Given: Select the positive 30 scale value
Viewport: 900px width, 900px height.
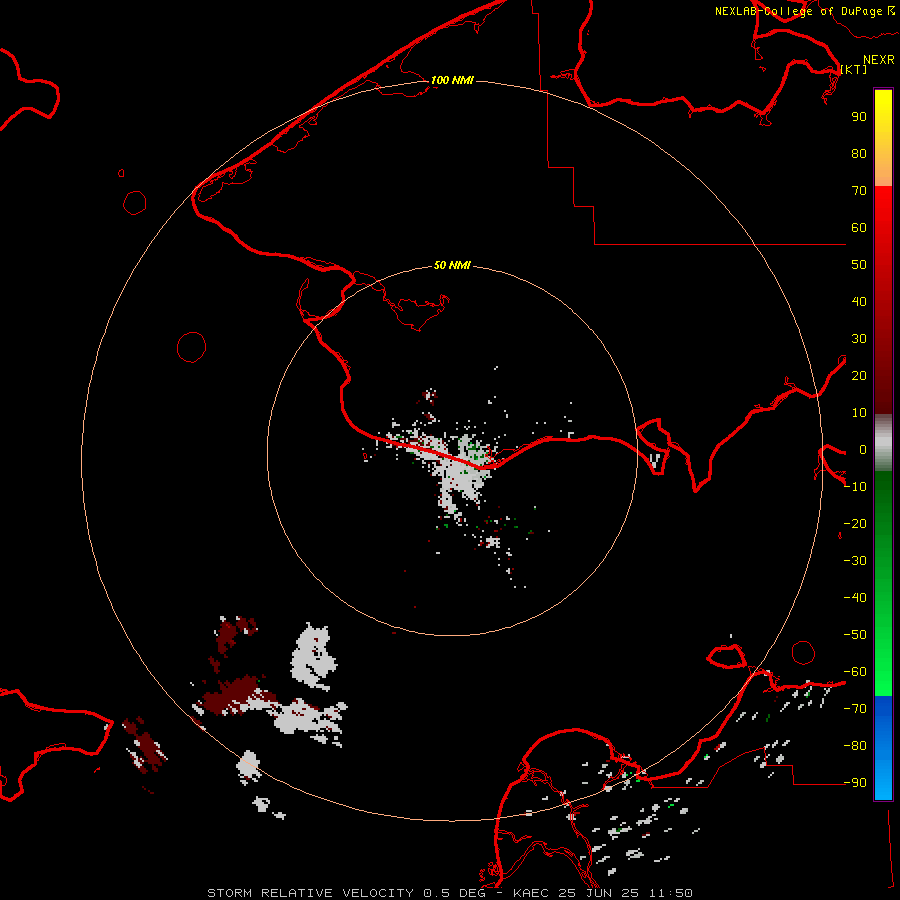Looking at the screenshot, I should pos(859,339).
